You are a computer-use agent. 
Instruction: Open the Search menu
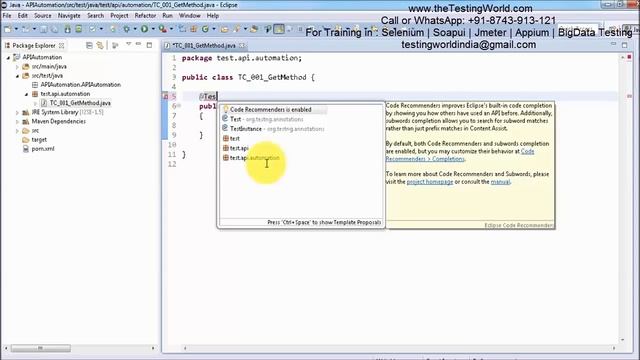96,16
